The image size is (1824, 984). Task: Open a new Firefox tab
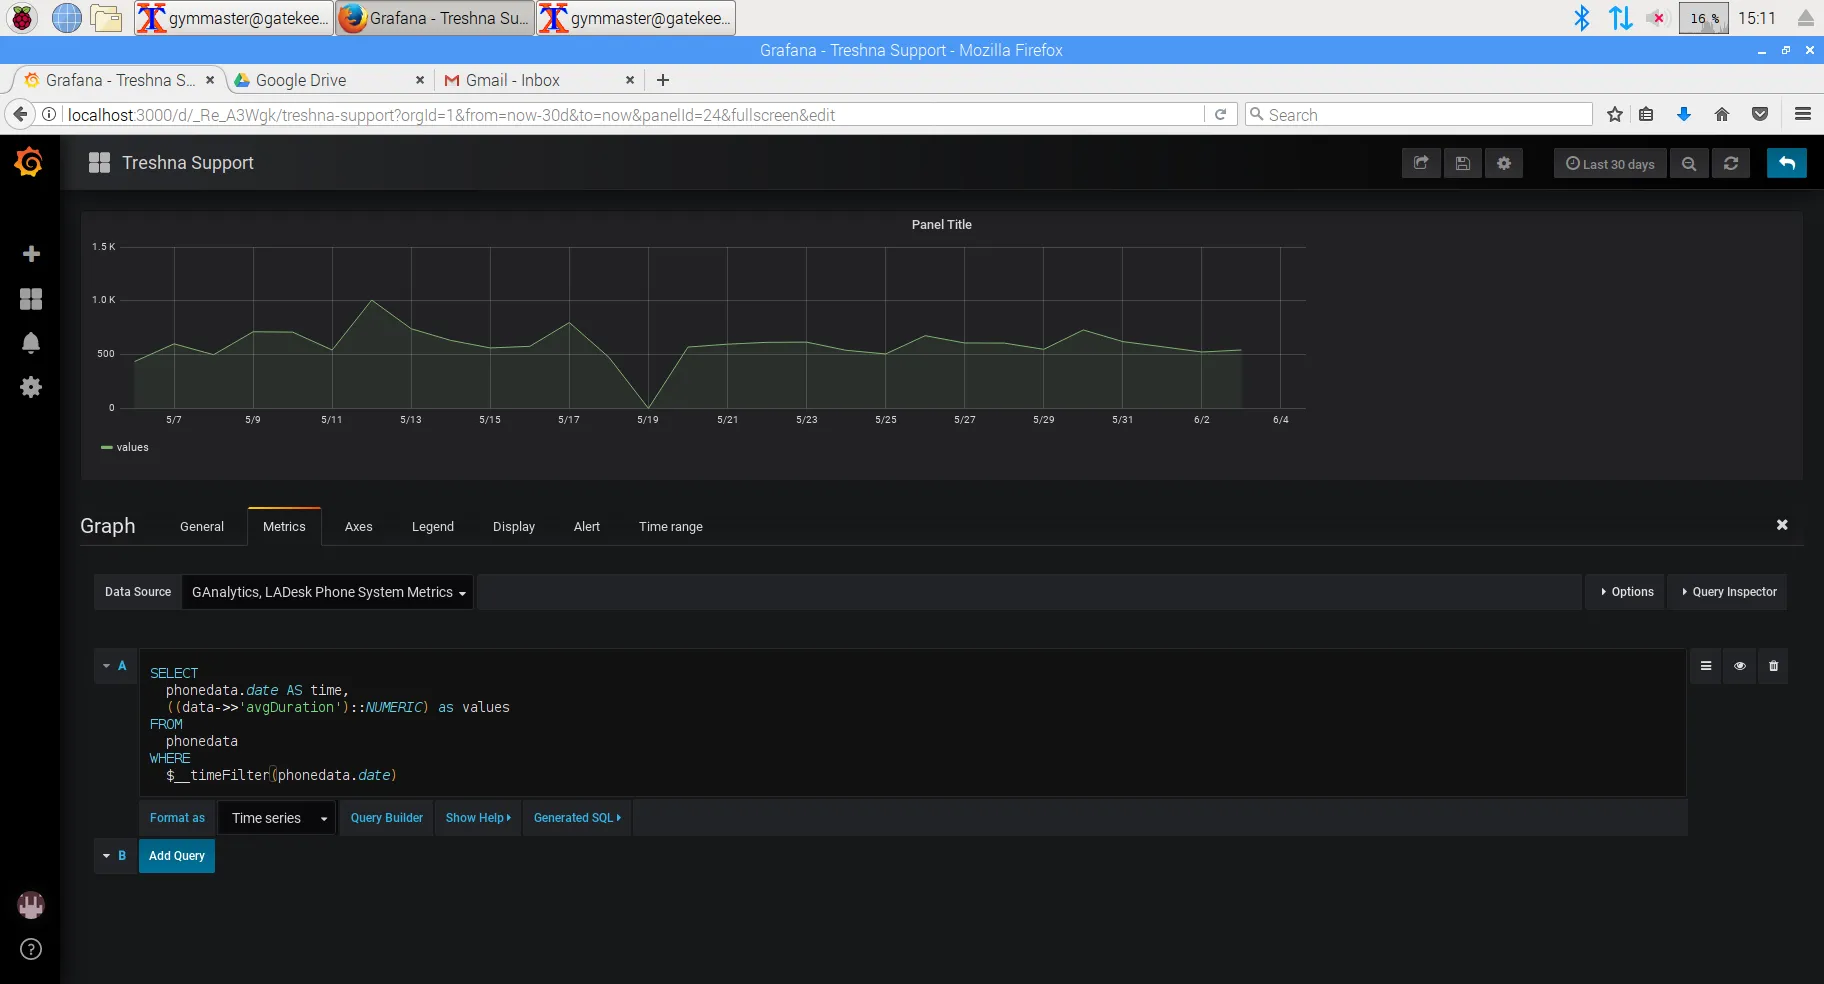tap(663, 80)
